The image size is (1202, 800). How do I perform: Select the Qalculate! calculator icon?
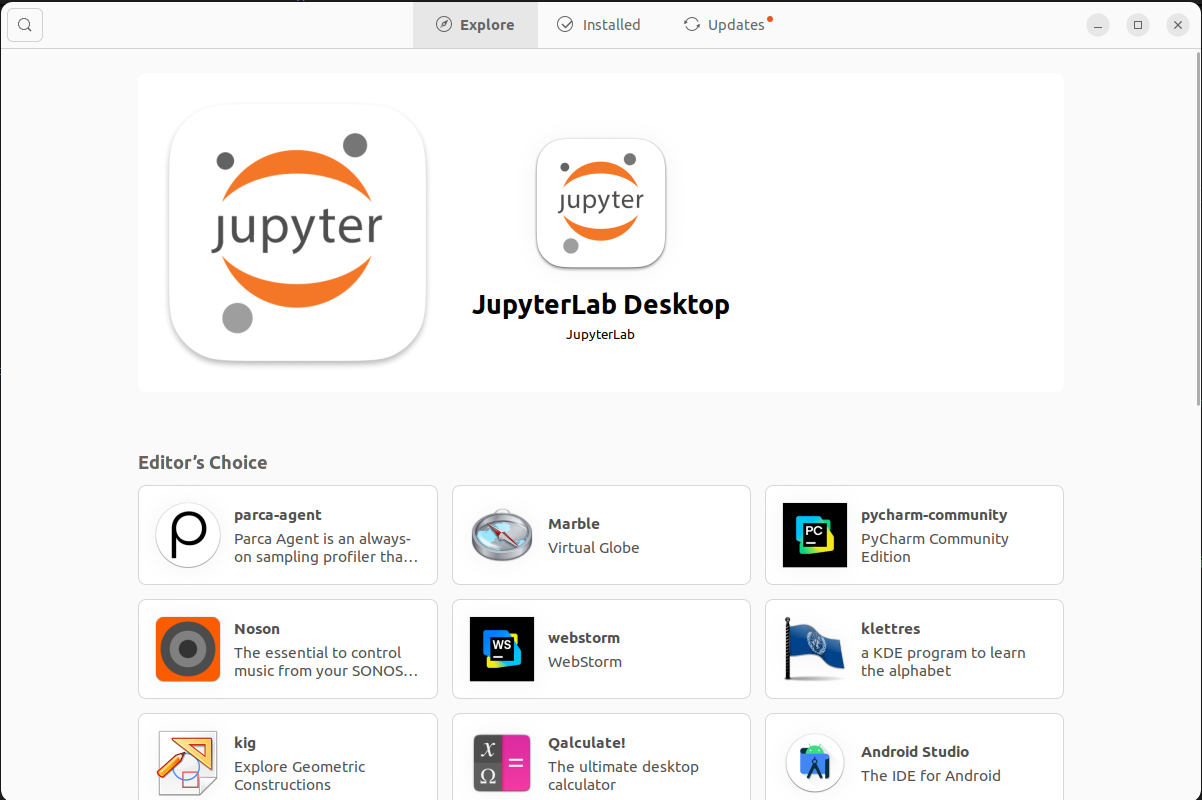pyautogui.click(x=501, y=762)
